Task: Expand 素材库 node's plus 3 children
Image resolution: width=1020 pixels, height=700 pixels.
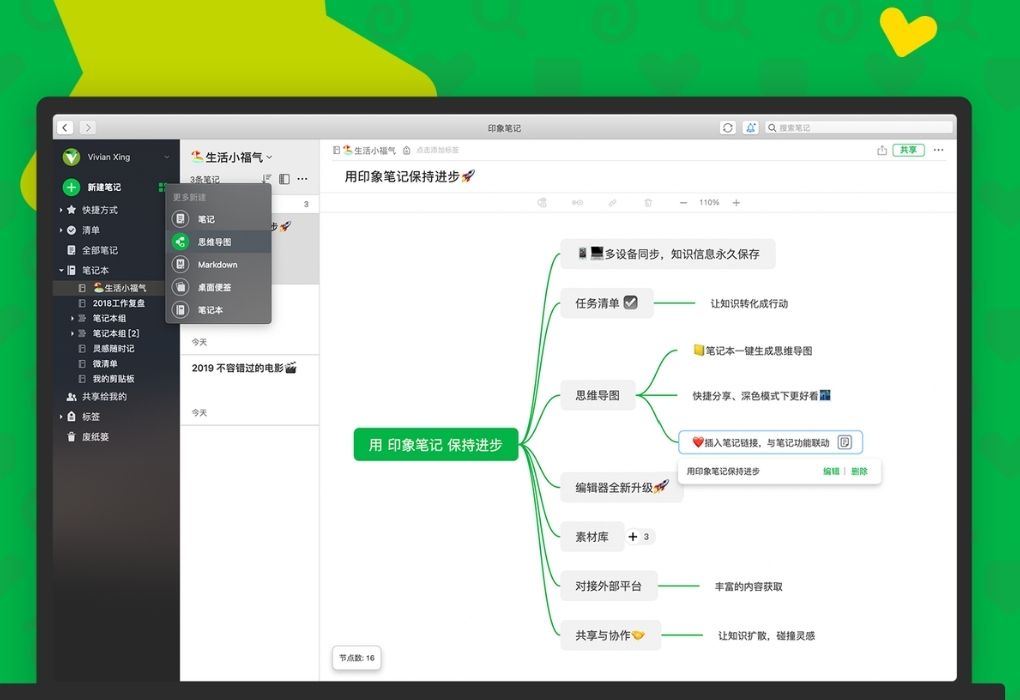Action: [x=639, y=537]
